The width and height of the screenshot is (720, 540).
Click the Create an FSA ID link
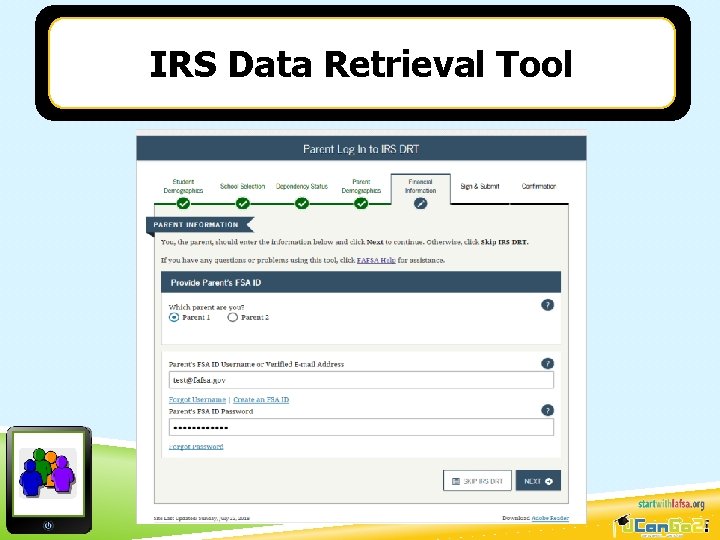coord(261,399)
